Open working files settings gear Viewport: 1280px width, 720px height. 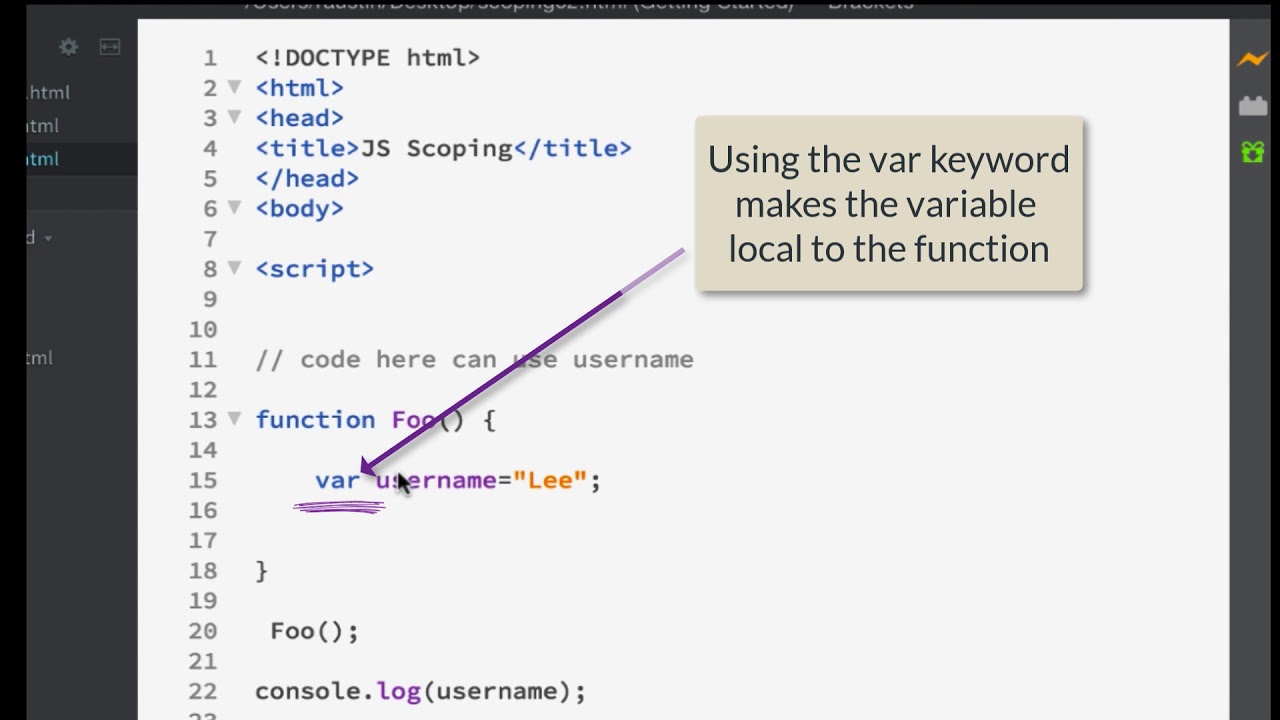pos(68,47)
